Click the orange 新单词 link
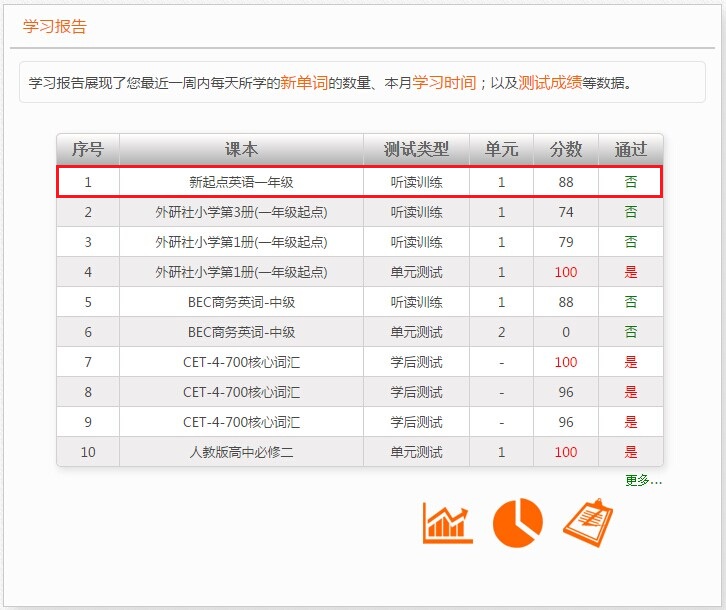The image size is (726, 610). click(304, 82)
